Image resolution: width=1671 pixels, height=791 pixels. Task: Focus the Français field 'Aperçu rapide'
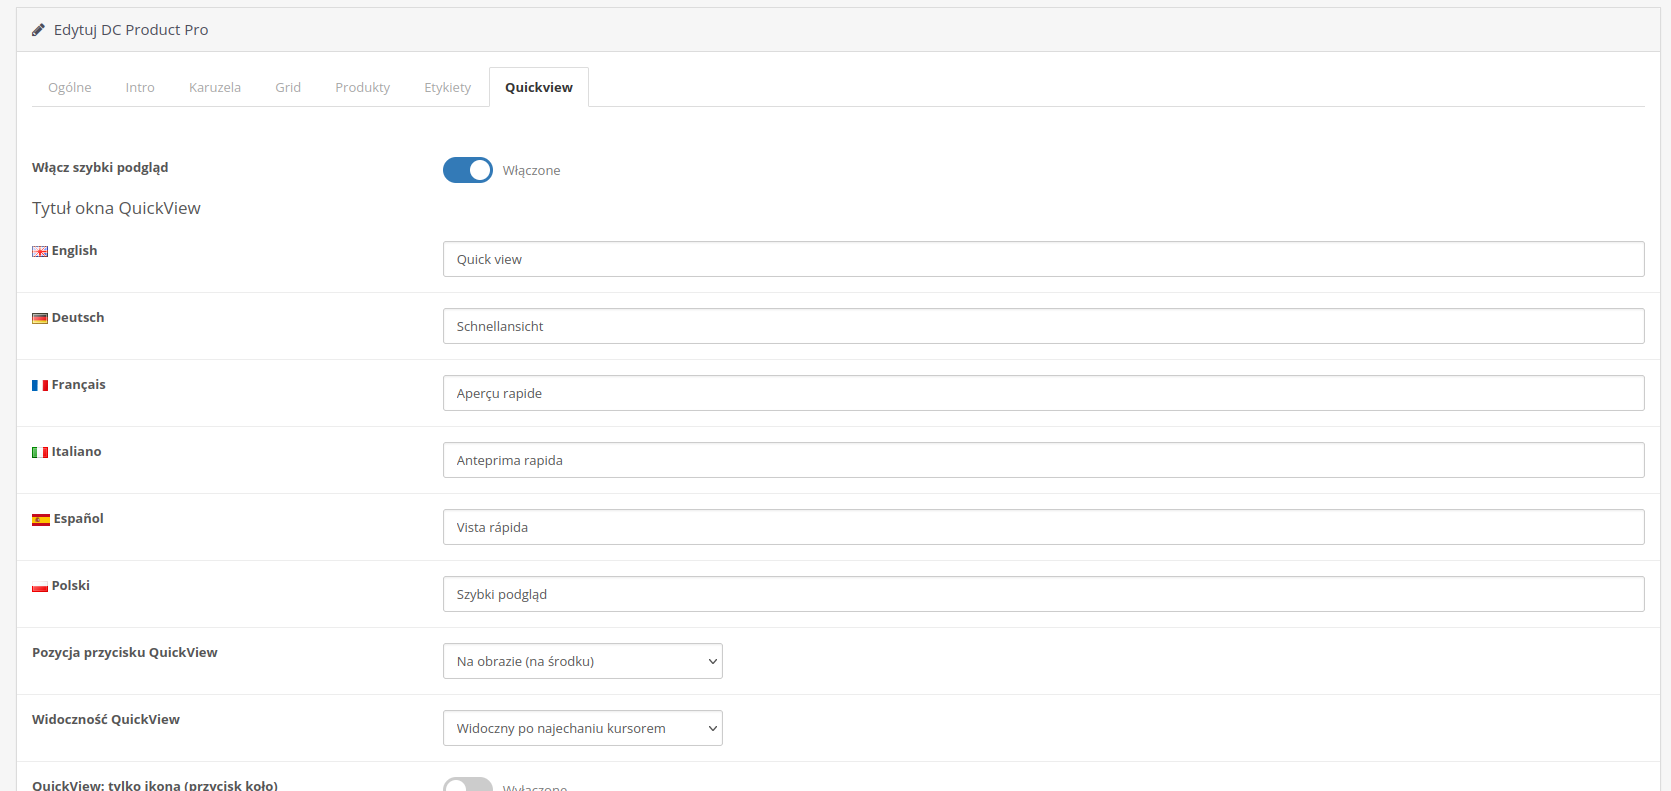1044,393
